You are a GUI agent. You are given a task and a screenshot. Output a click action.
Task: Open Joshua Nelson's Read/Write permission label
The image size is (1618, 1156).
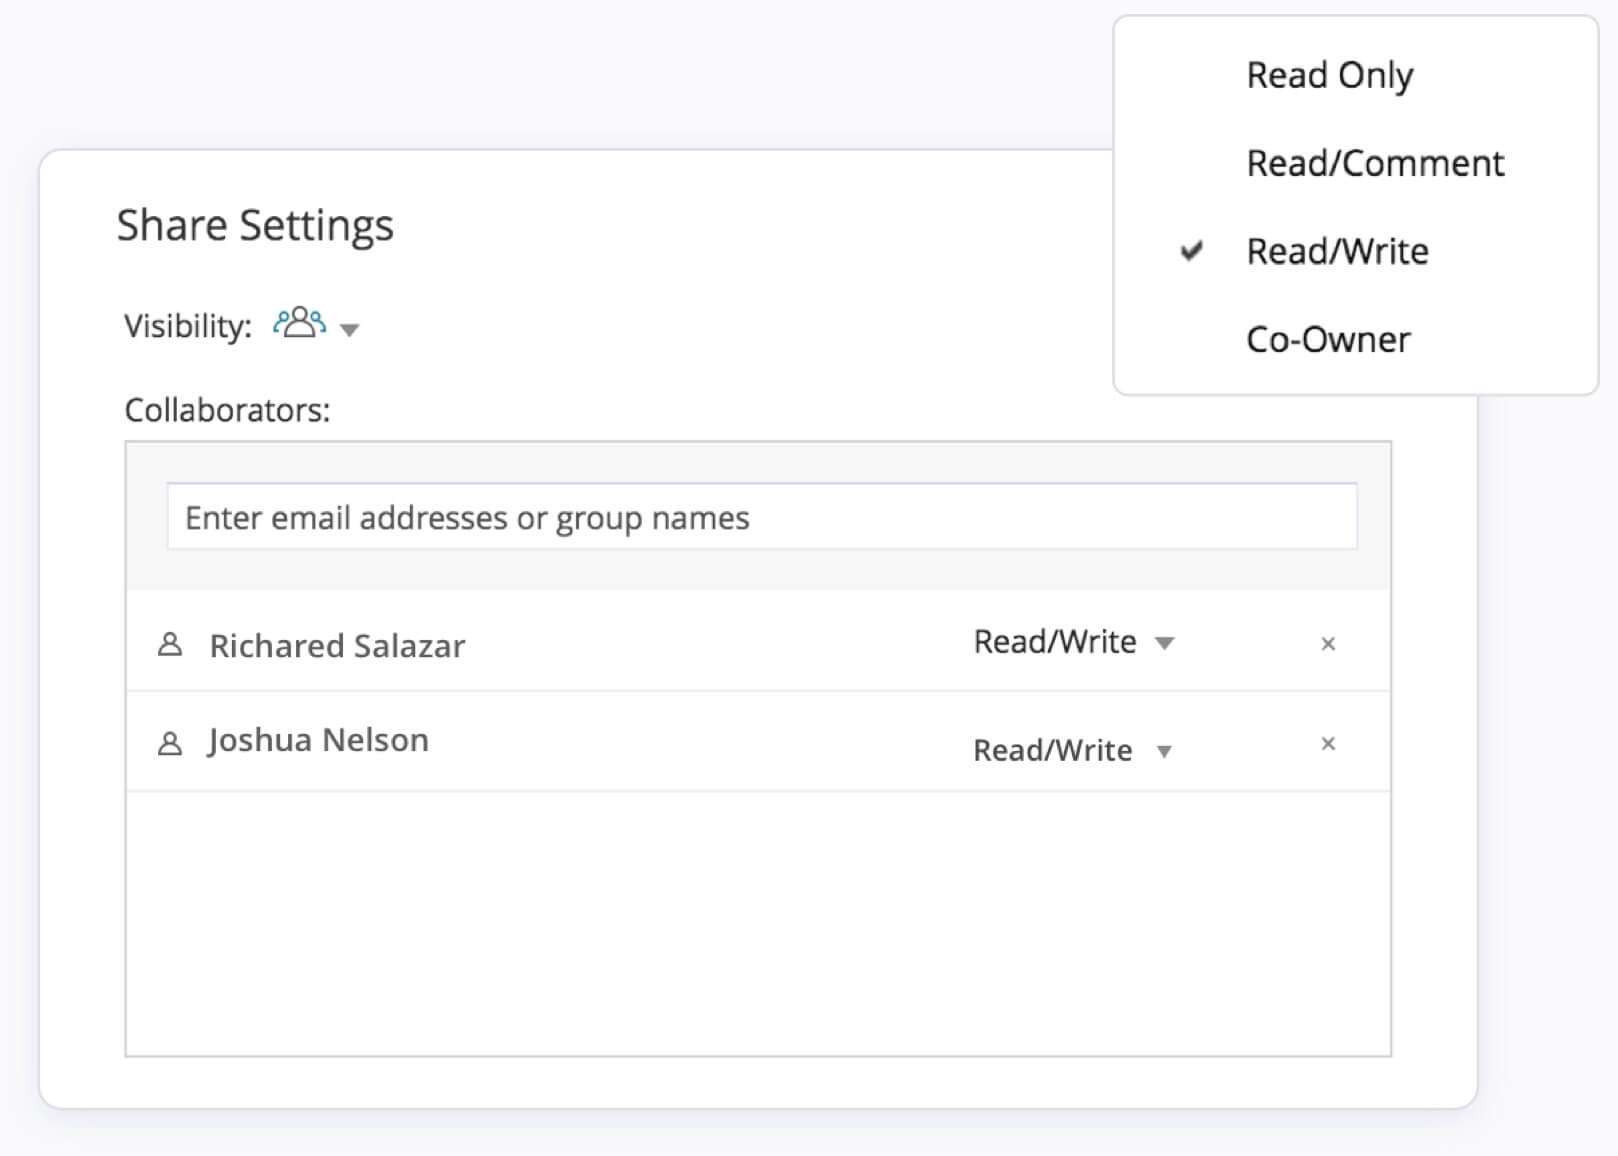1053,750
